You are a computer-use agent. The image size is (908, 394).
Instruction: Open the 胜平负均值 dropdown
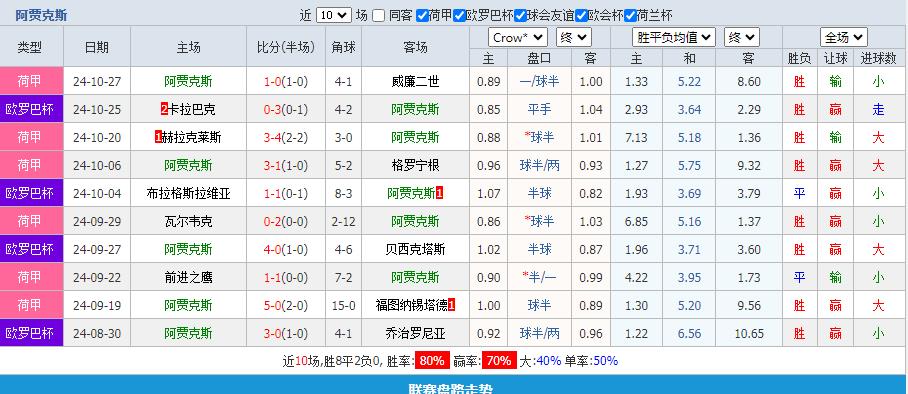pos(673,38)
